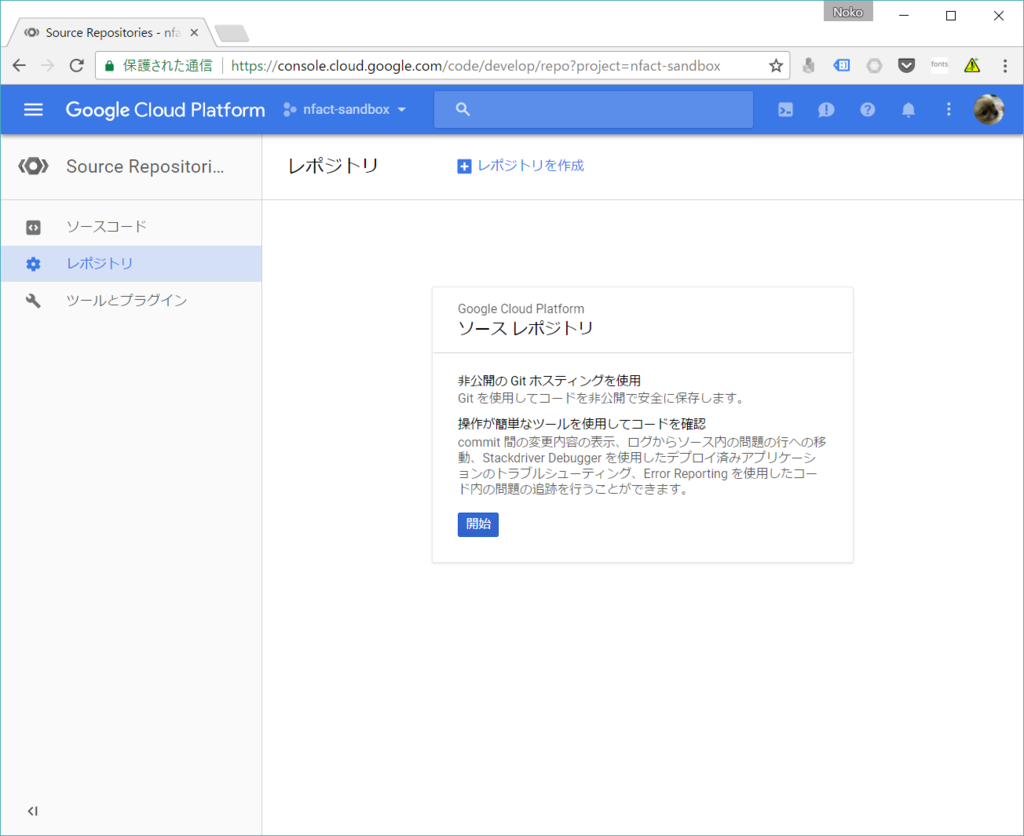Click the repository gear icon
The height and width of the screenshot is (836, 1024).
33,264
